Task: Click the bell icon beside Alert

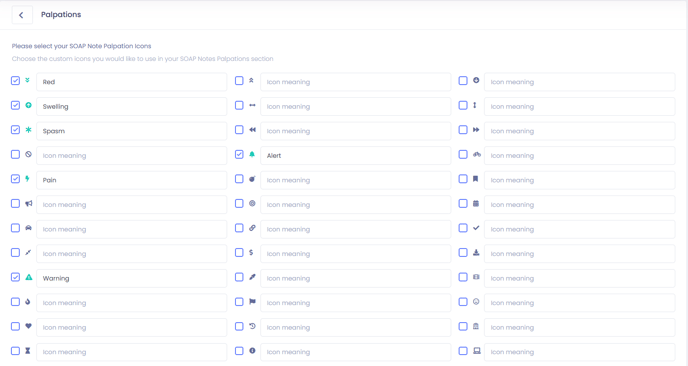Action: click(x=252, y=154)
